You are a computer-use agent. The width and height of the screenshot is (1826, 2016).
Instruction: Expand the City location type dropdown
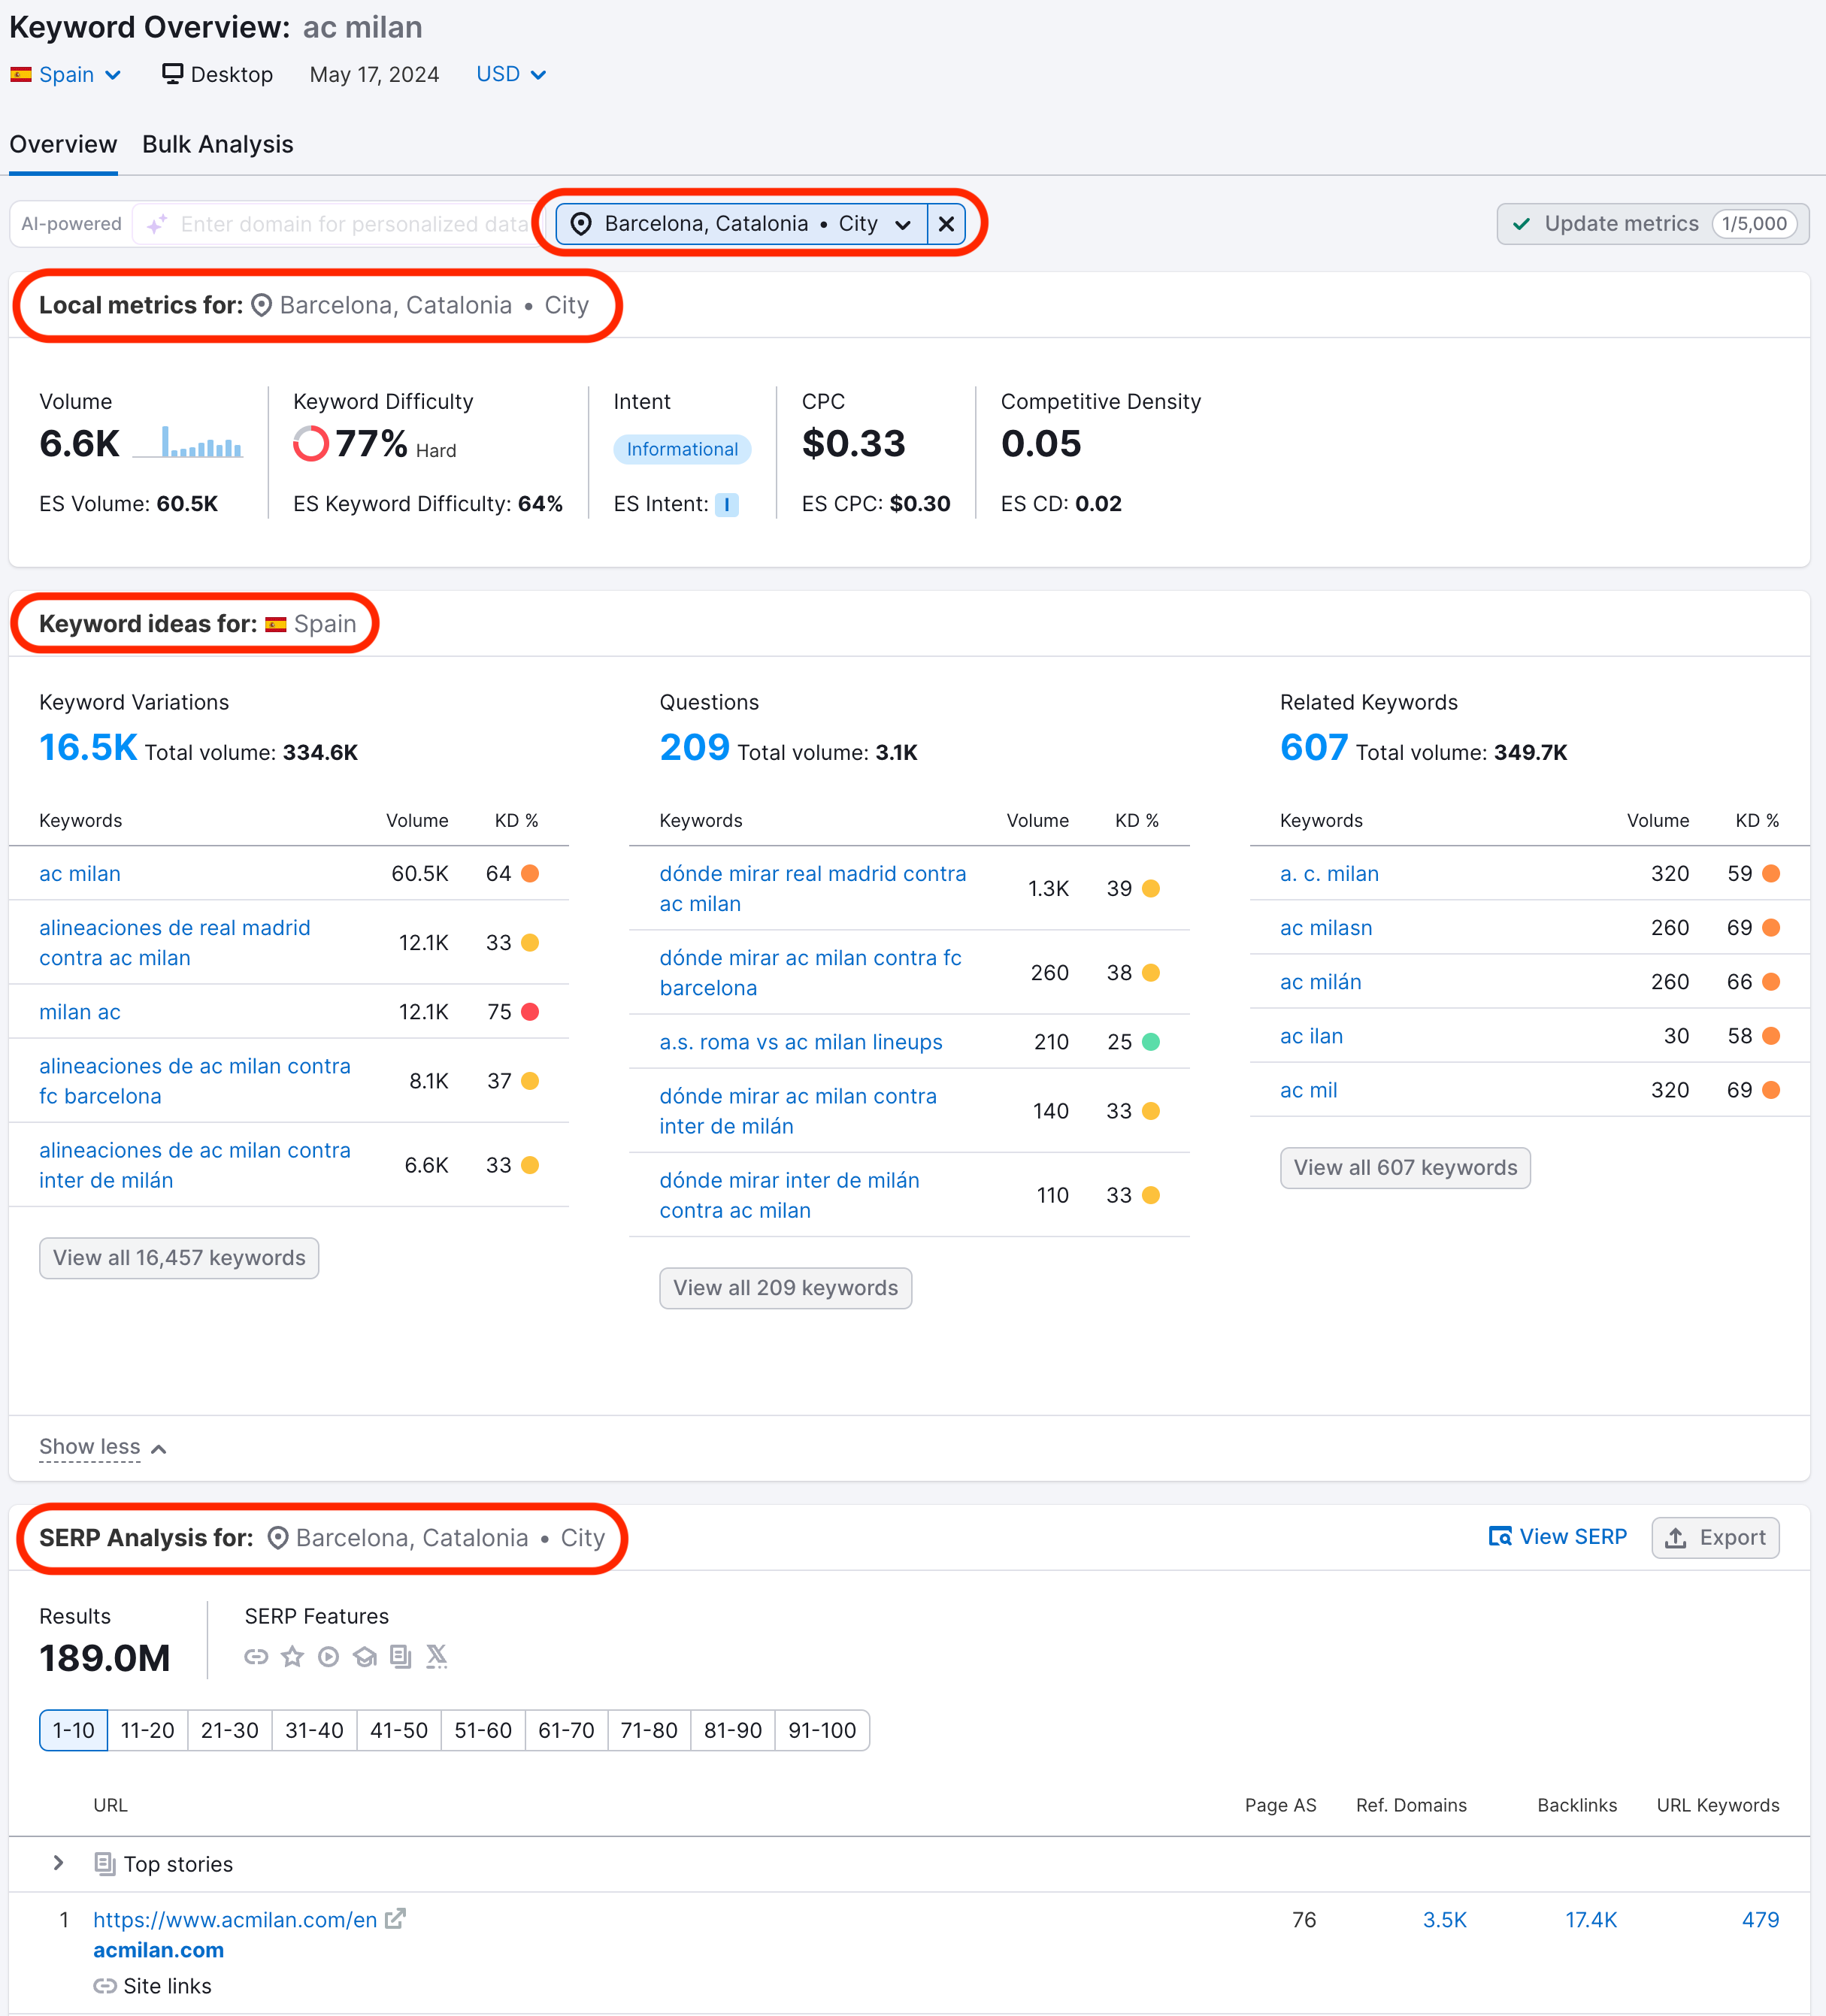click(903, 224)
